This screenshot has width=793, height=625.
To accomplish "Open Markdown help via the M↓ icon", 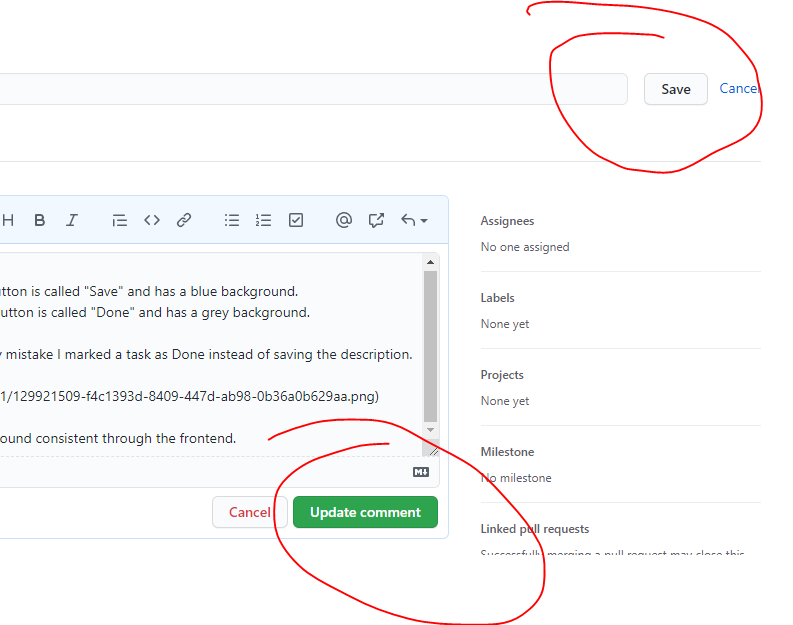I will coord(421,472).
